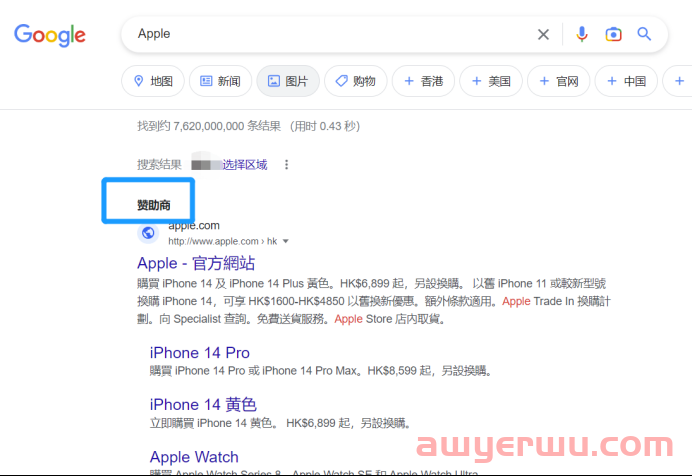Screen dimensions: 692x476
Task: Open the Apple - 官方網站 result
Action: click(196, 263)
